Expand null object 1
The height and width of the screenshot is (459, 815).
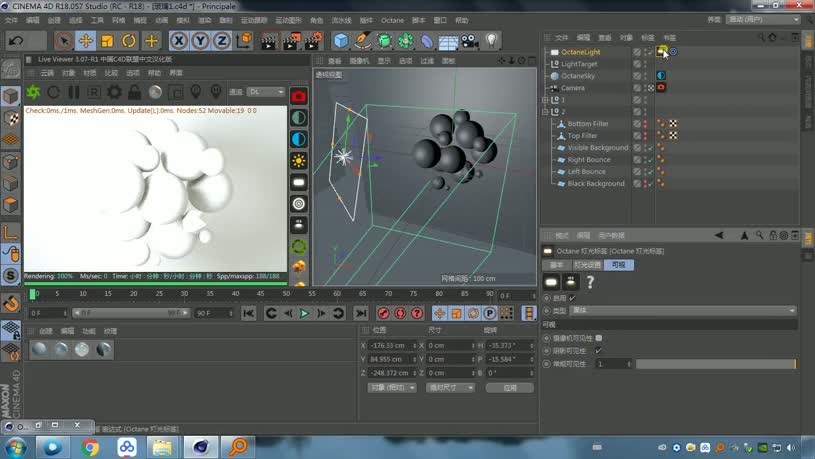[x=545, y=99]
